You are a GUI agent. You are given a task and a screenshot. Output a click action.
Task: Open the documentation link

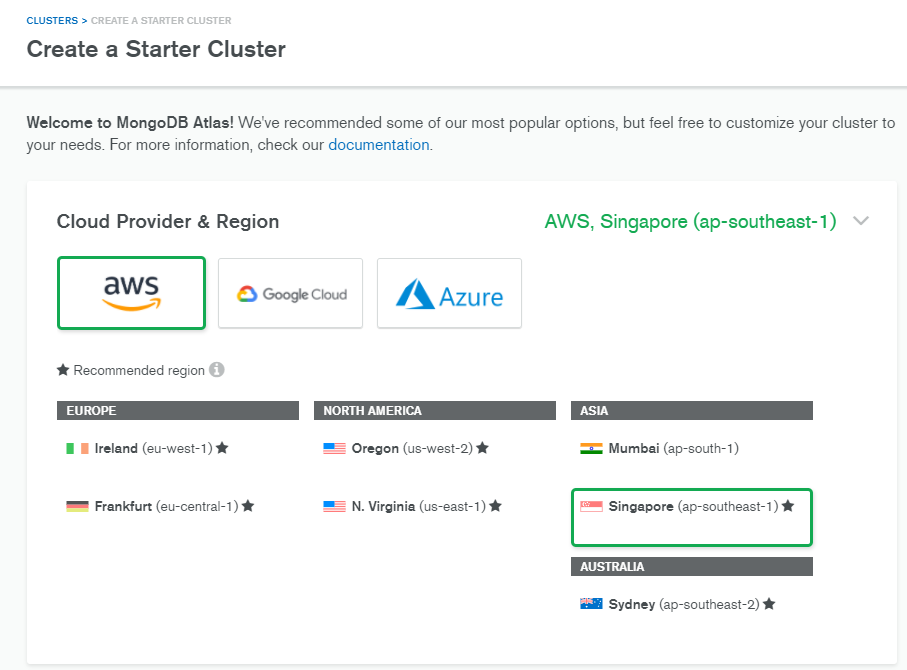pyautogui.click(x=379, y=145)
